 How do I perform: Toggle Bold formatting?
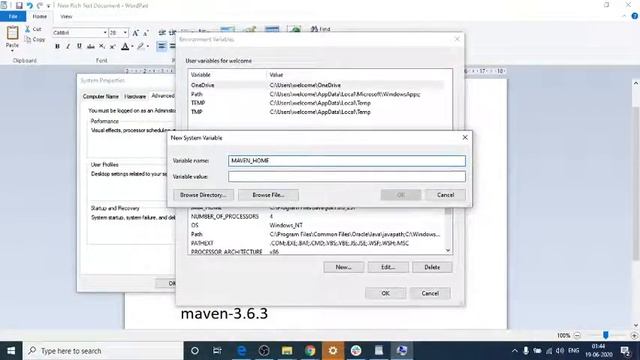point(57,47)
